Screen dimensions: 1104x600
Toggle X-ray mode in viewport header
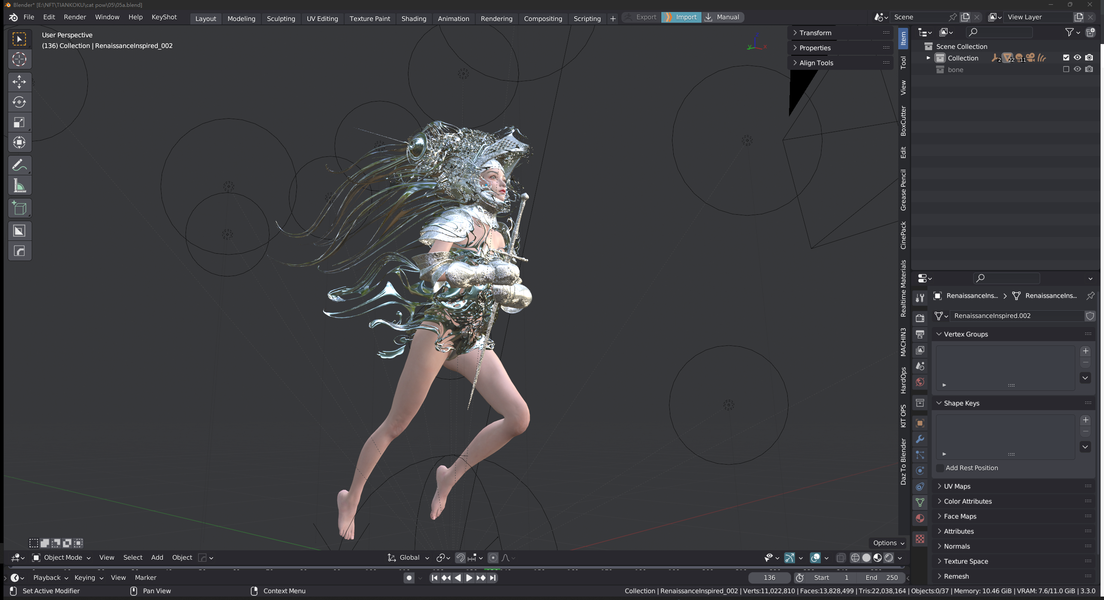(x=841, y=558)
